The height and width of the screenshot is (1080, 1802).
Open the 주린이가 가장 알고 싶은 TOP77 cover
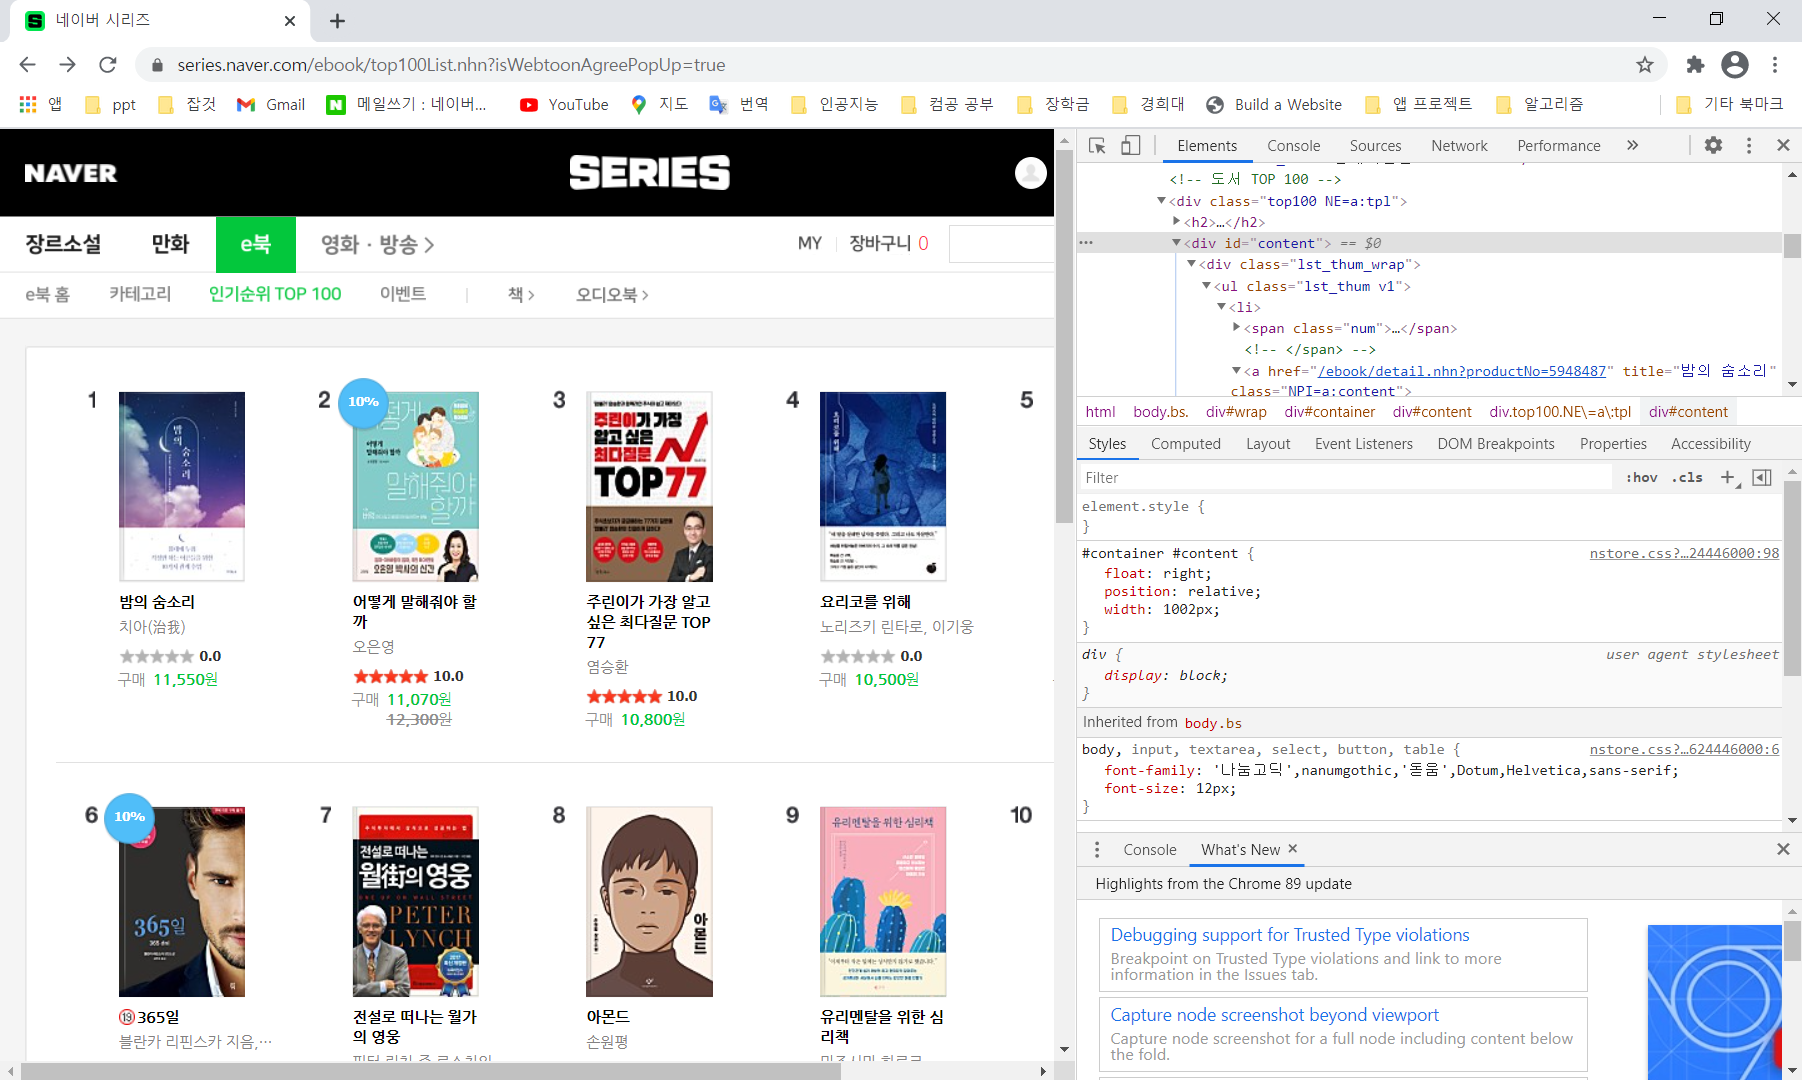point(649,486)
